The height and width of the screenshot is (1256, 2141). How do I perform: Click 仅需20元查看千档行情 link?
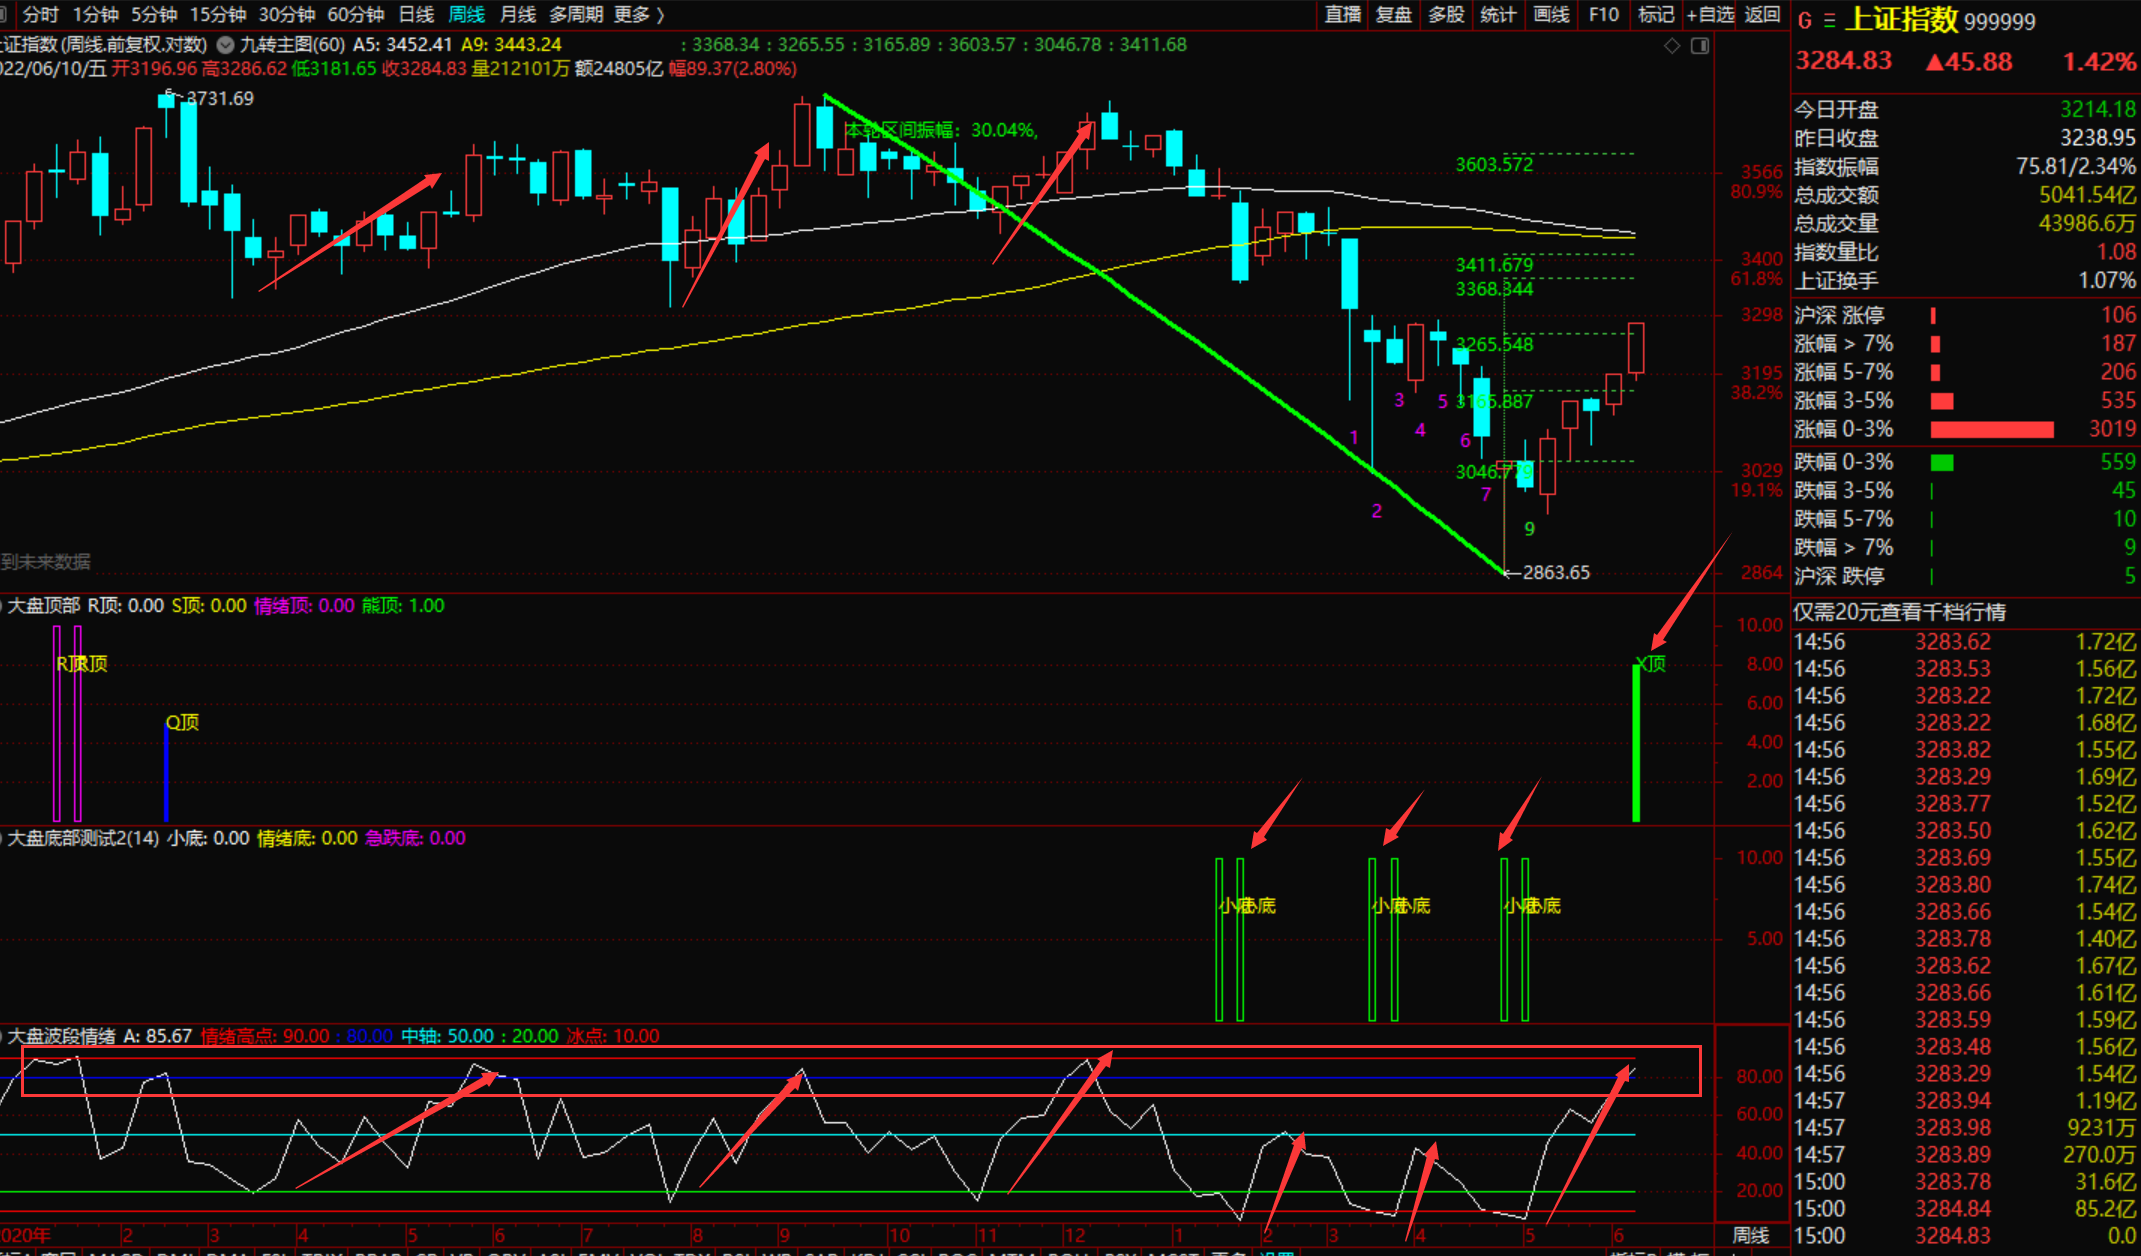[1899, 612]
